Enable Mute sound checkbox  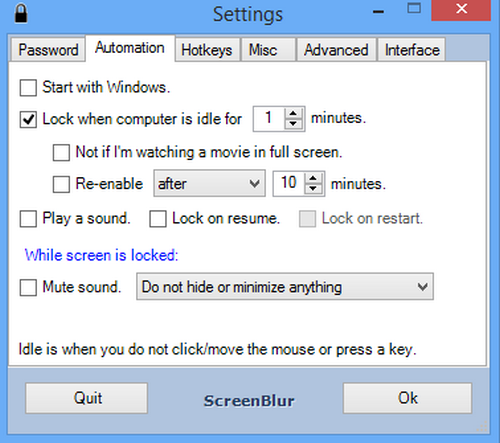[28, 287]
